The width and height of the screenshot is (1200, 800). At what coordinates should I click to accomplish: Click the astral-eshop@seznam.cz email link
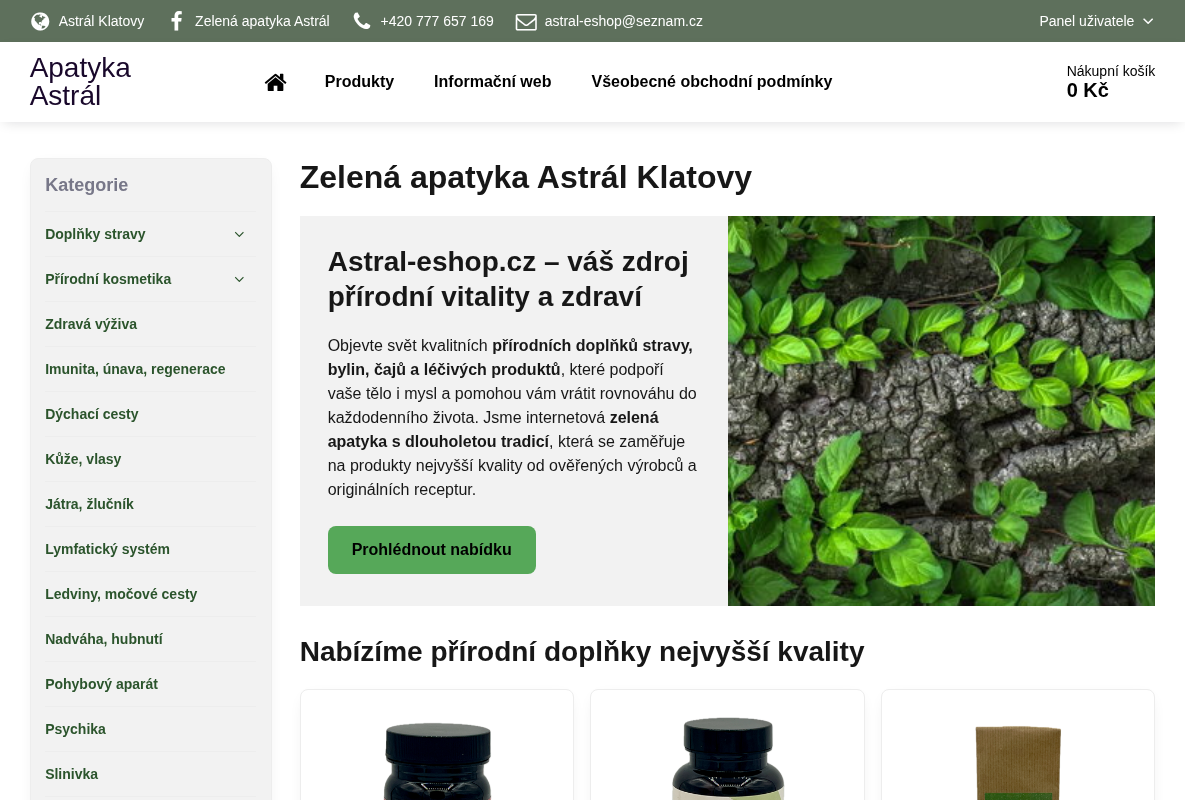click(x=623, y=21)
